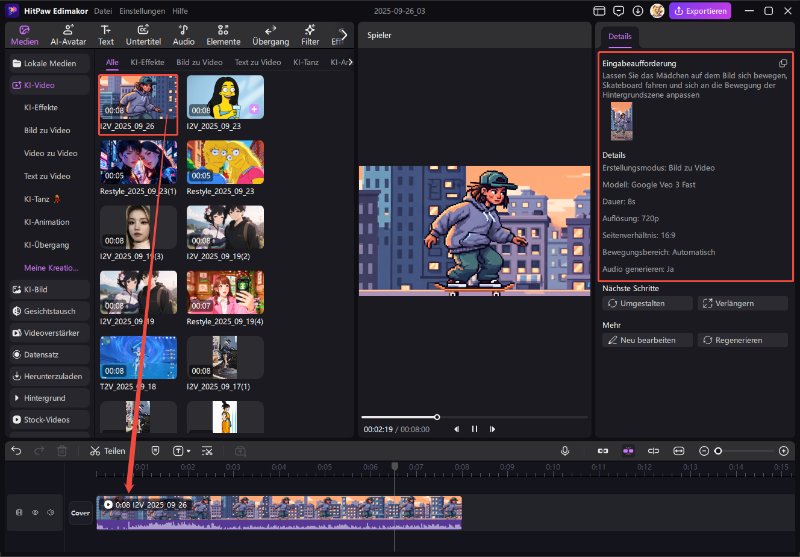The height and width of the screenshot is (557, 800).
Task: Select Video zu Video in sidebar
Action: pos(50,154)
